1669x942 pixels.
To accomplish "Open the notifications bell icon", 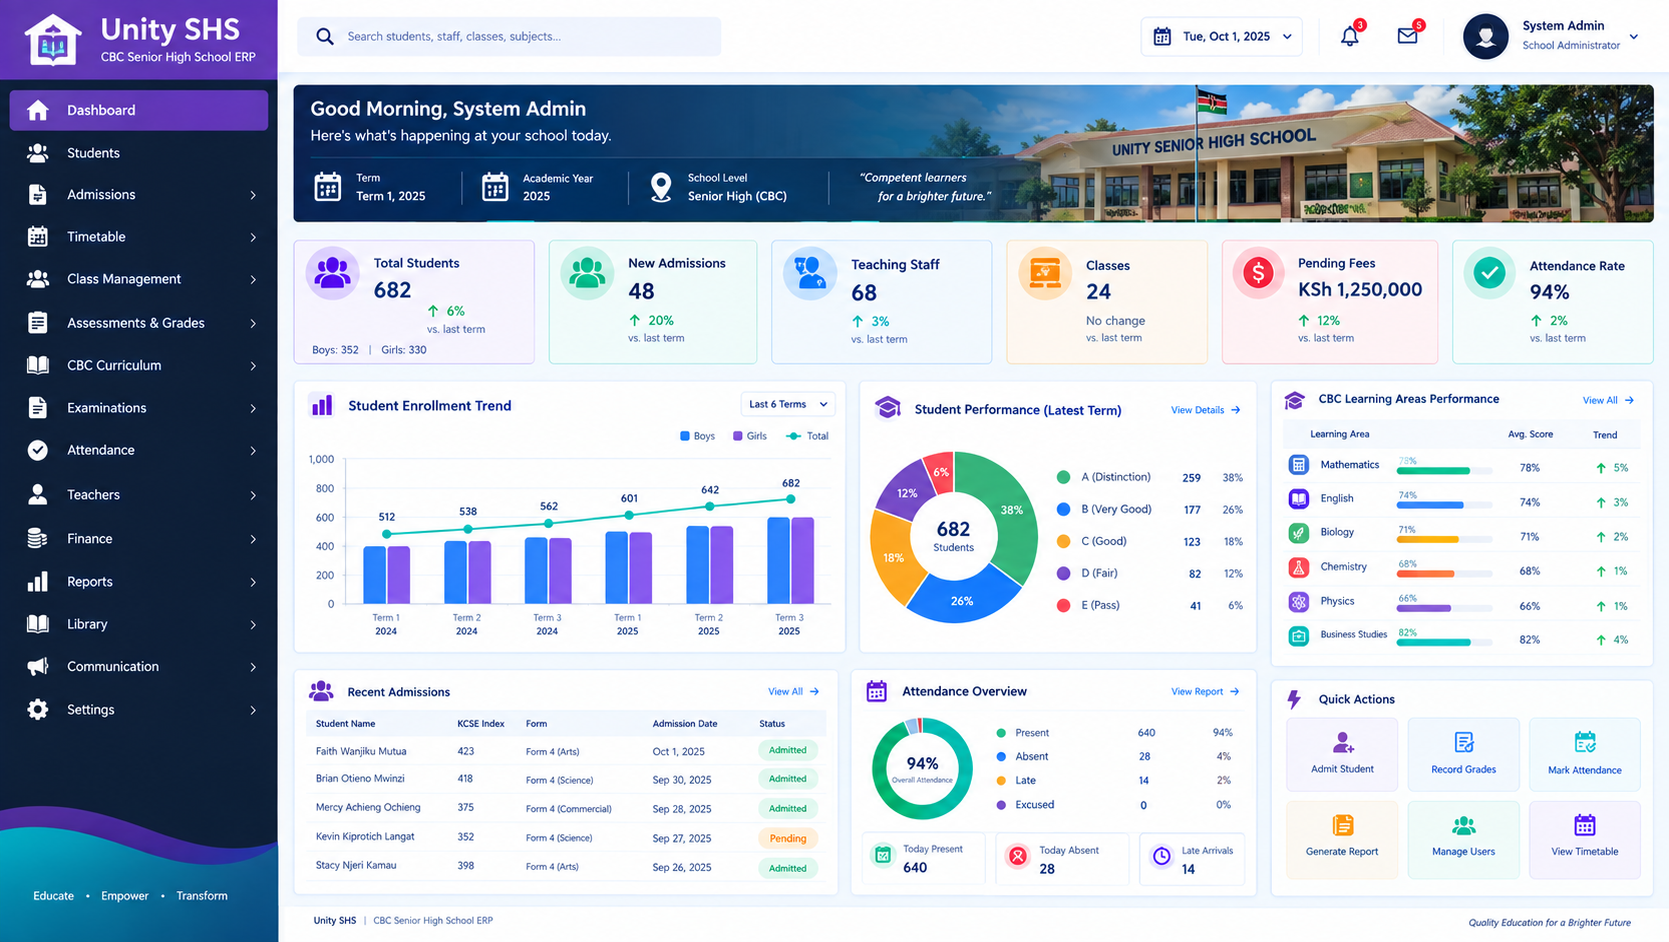I will coord(1350,37).
